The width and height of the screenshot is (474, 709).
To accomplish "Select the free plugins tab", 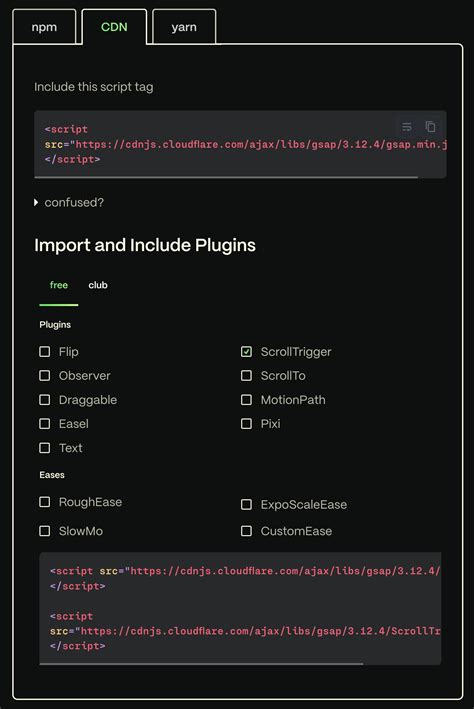I will point(59,285).
